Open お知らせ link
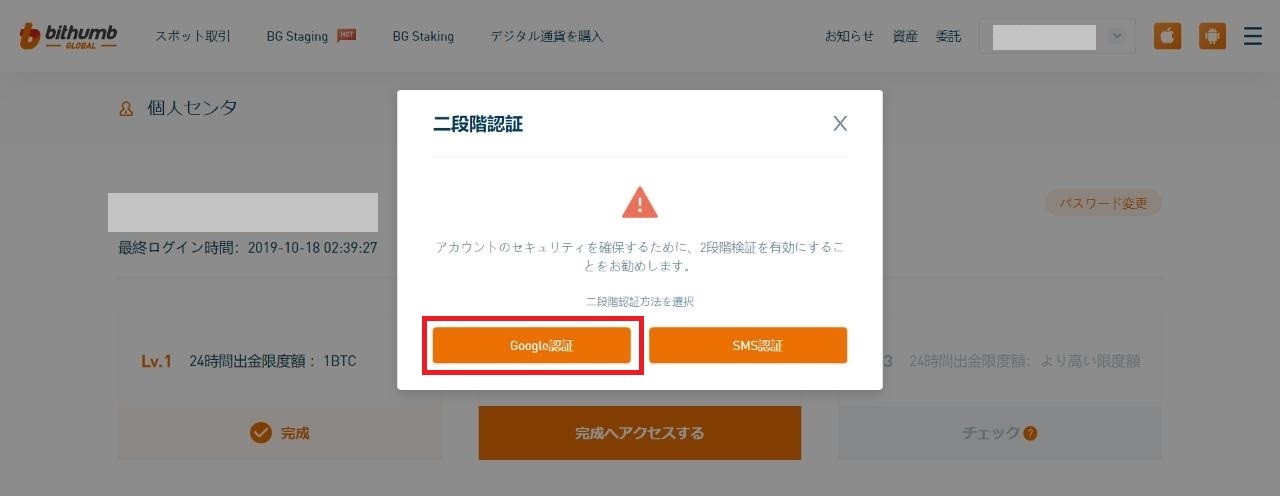The width and height of the screenshot is (1280, 496). tap(850, 36)
